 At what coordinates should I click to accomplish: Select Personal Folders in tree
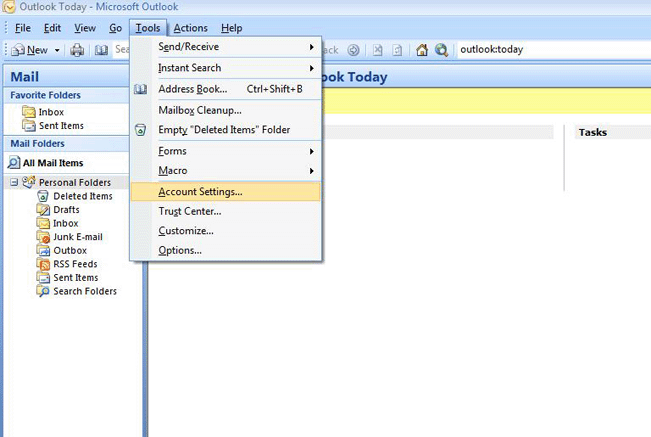click(75, 183)
